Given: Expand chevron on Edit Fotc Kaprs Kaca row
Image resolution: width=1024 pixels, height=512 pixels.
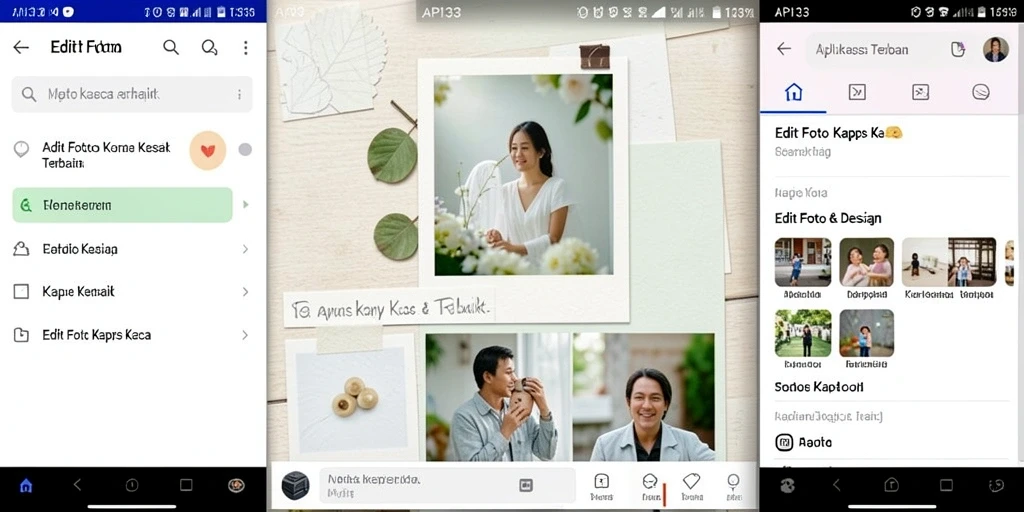Looking at the screenshot, I should coord(245,335).
